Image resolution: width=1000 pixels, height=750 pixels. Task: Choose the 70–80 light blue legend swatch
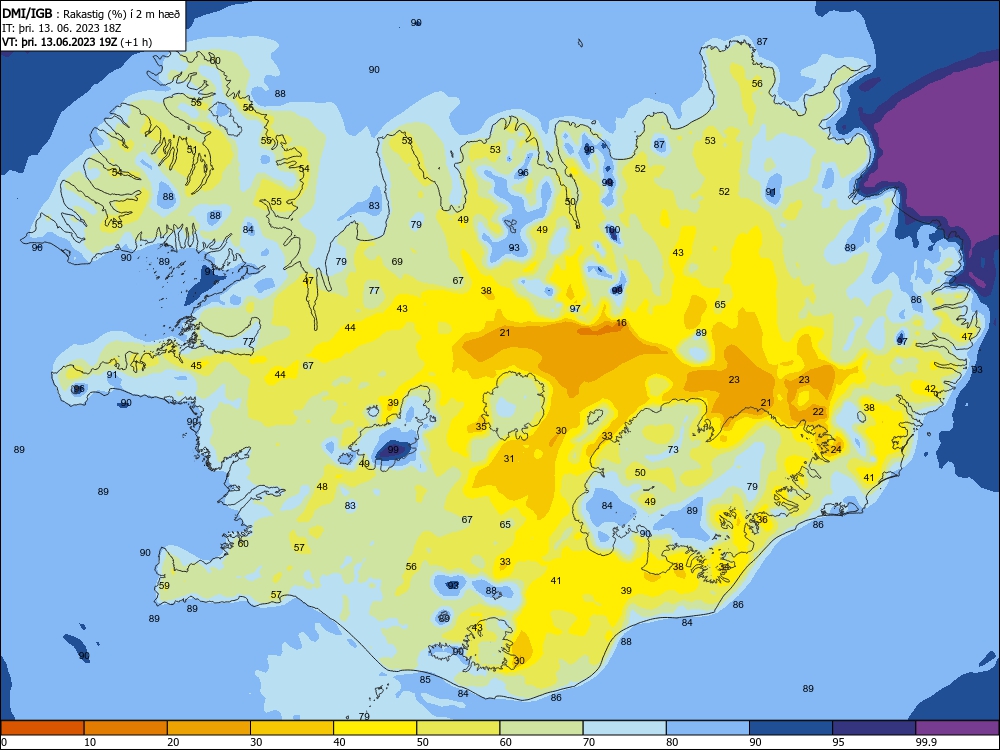point(624,728)
